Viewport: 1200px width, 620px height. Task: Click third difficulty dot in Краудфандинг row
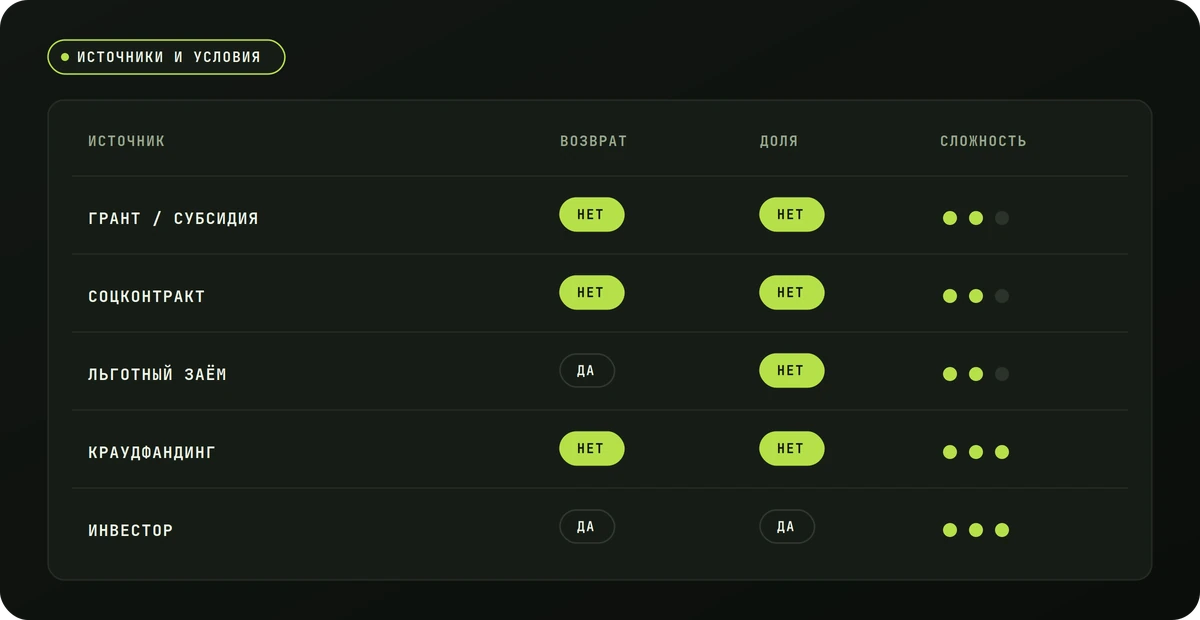(x=1002, y=452)
